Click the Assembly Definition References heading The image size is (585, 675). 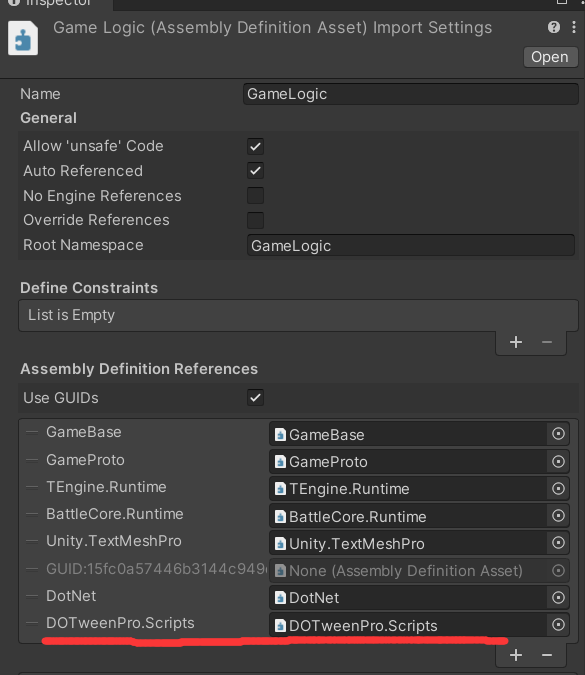139,369
